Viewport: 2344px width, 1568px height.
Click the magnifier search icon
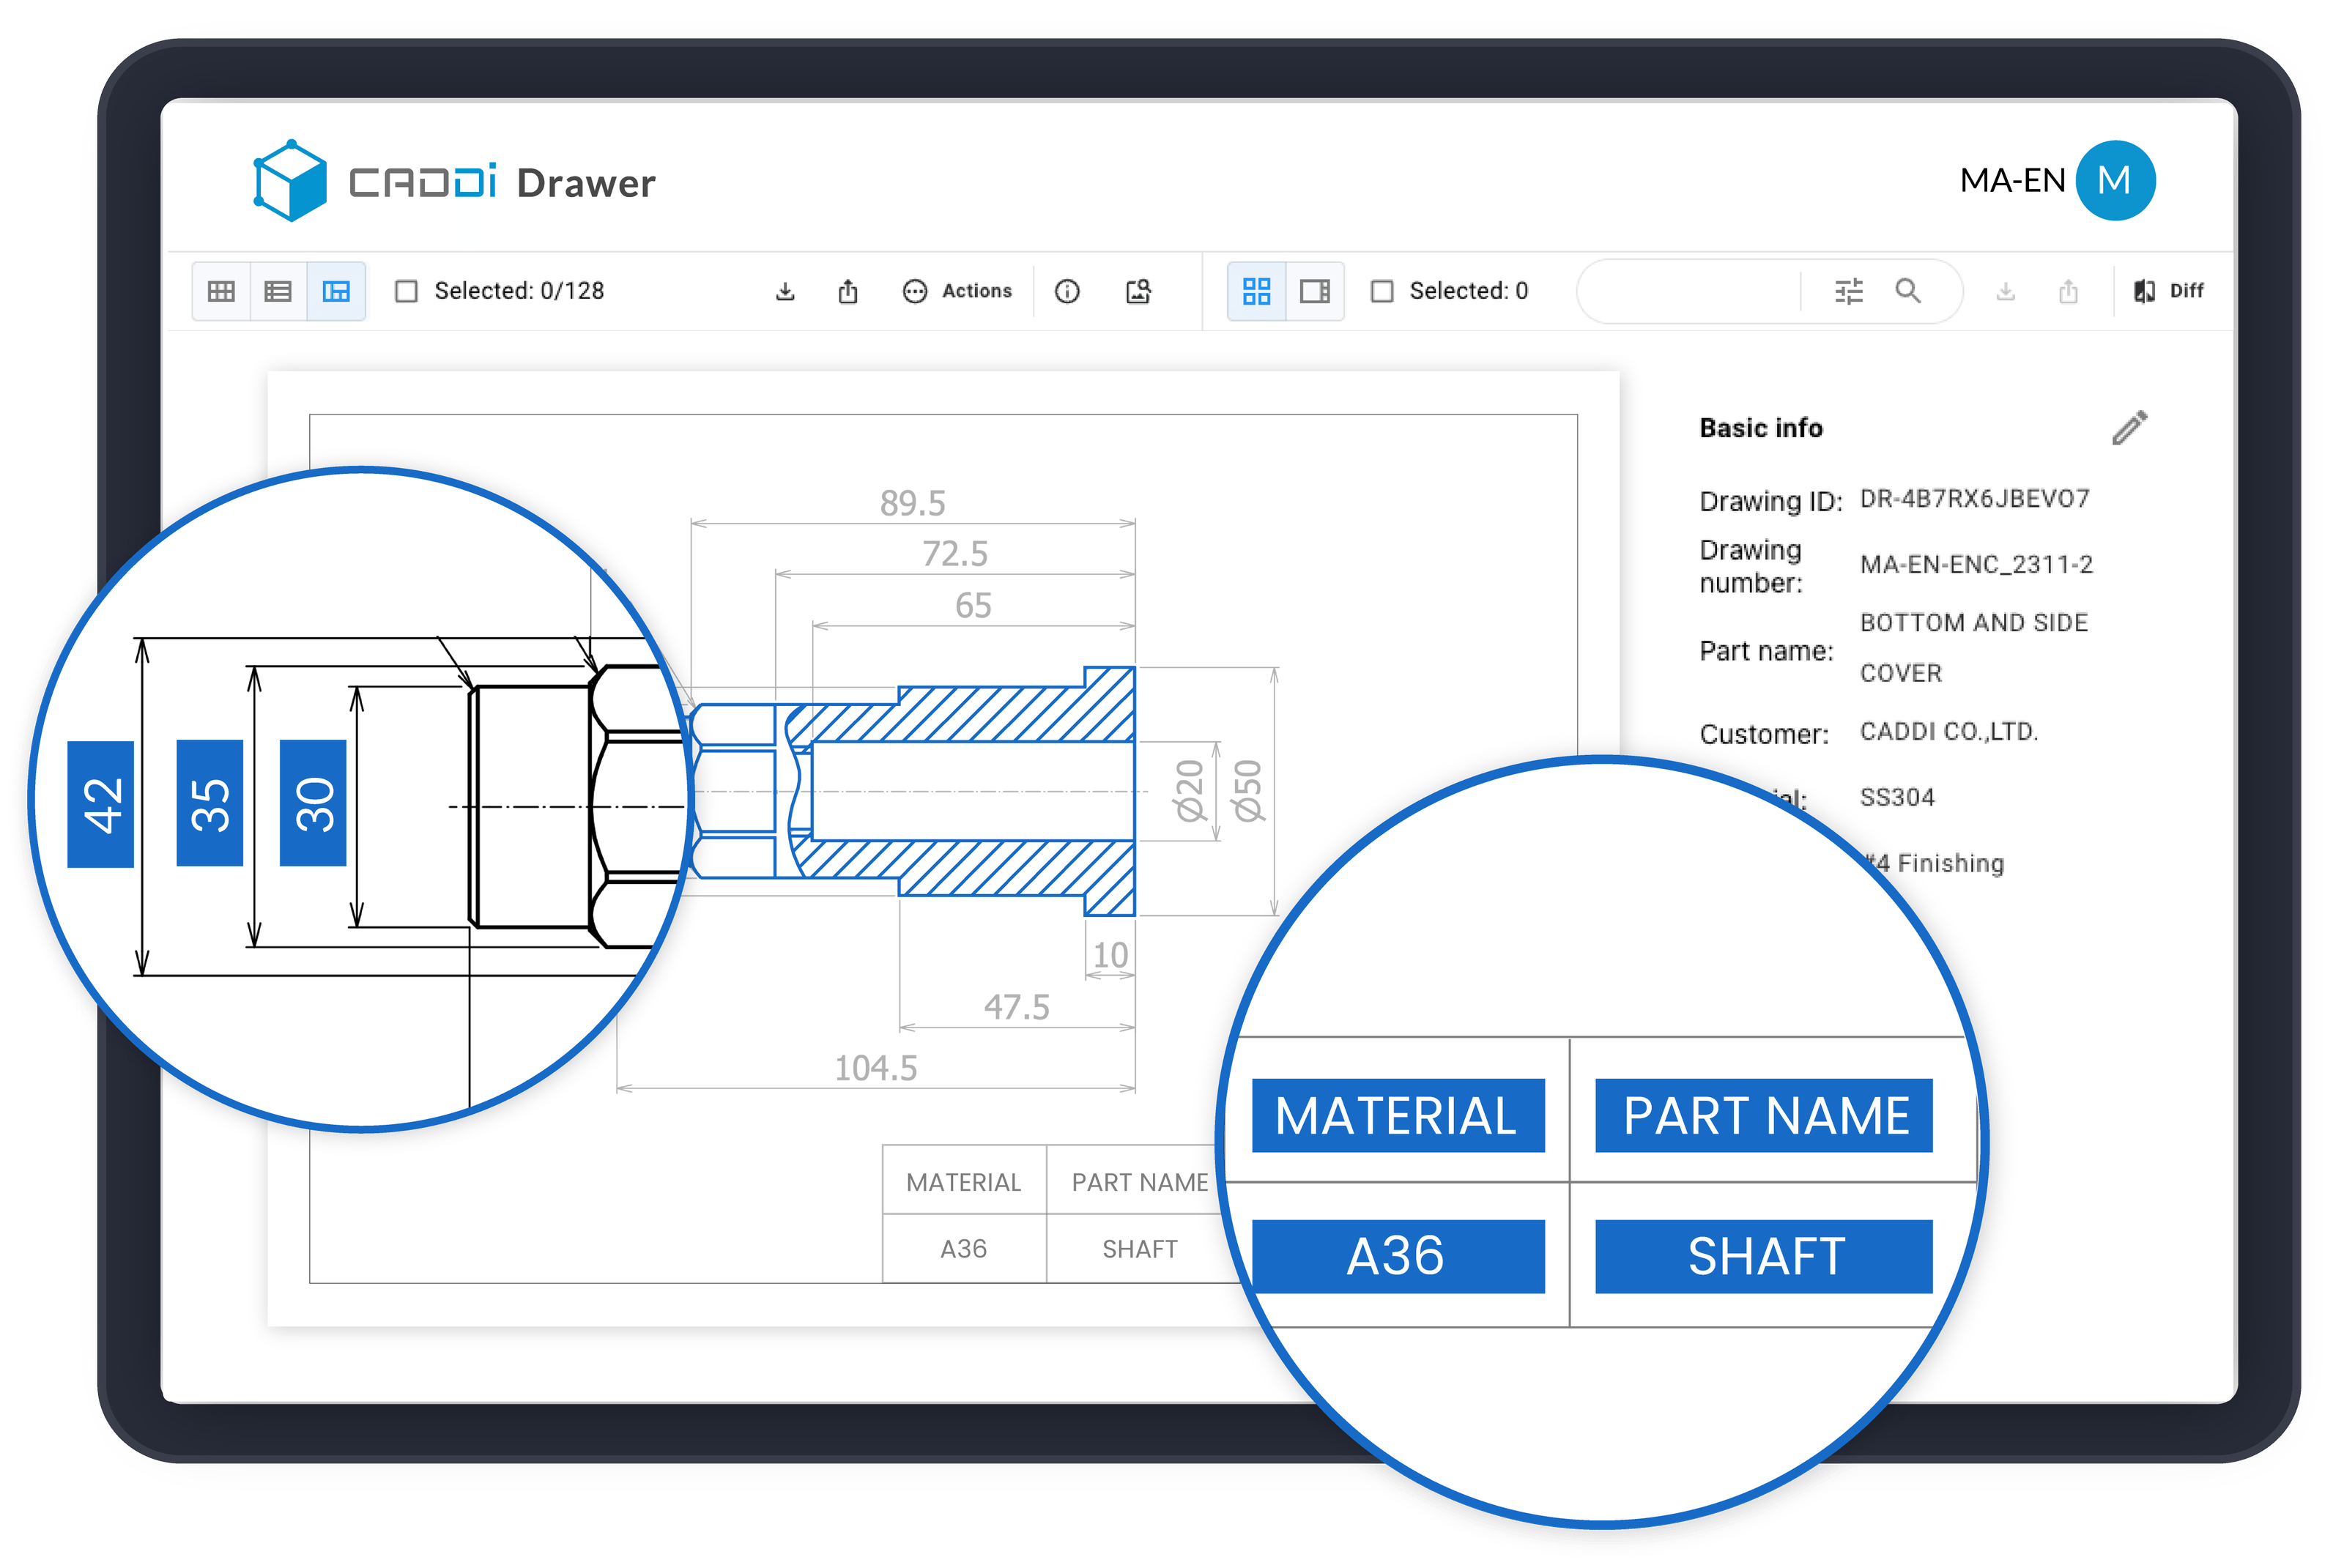coord(1908,291)
